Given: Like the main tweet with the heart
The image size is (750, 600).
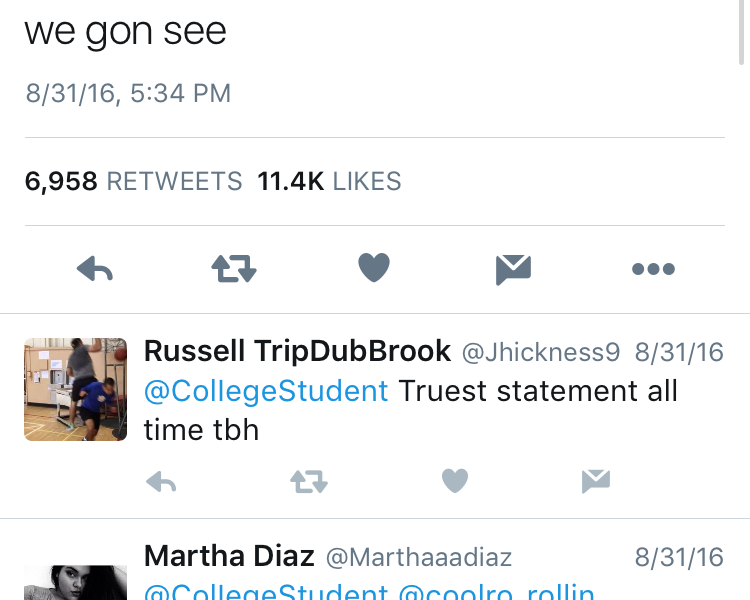Looking at the screenshot, I should click(373, 268).
